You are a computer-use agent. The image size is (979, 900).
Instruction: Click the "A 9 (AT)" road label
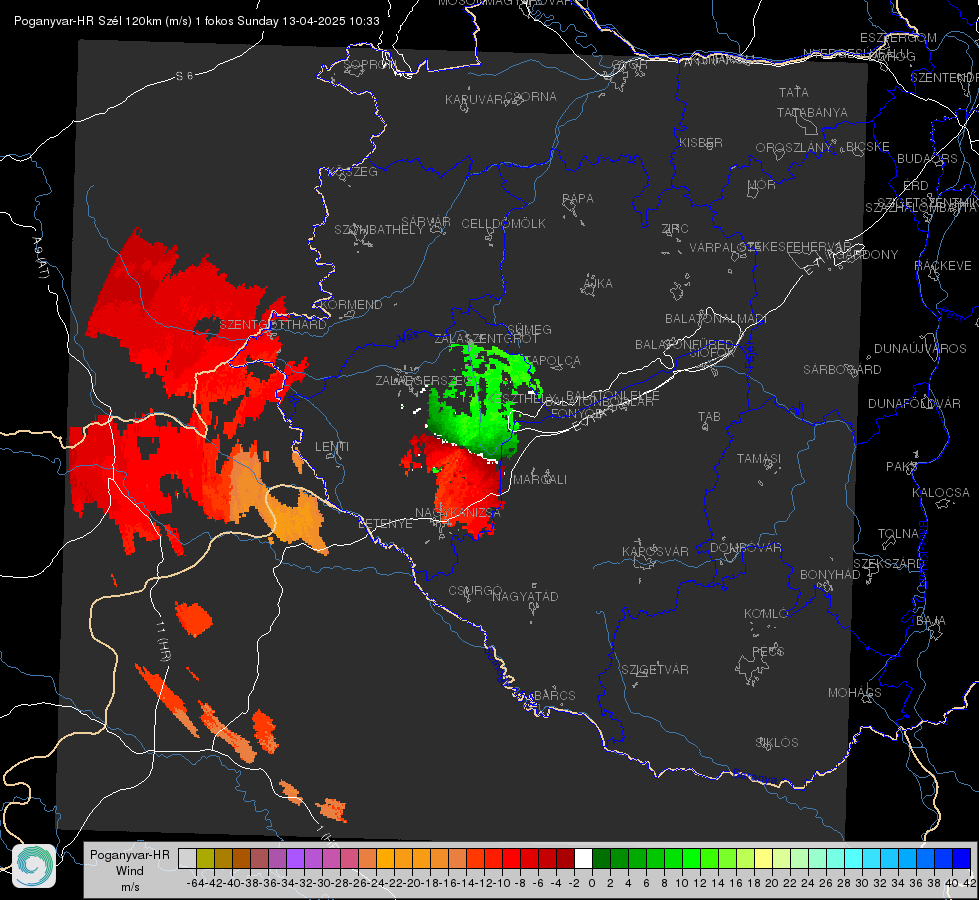(x=40, y=257)
